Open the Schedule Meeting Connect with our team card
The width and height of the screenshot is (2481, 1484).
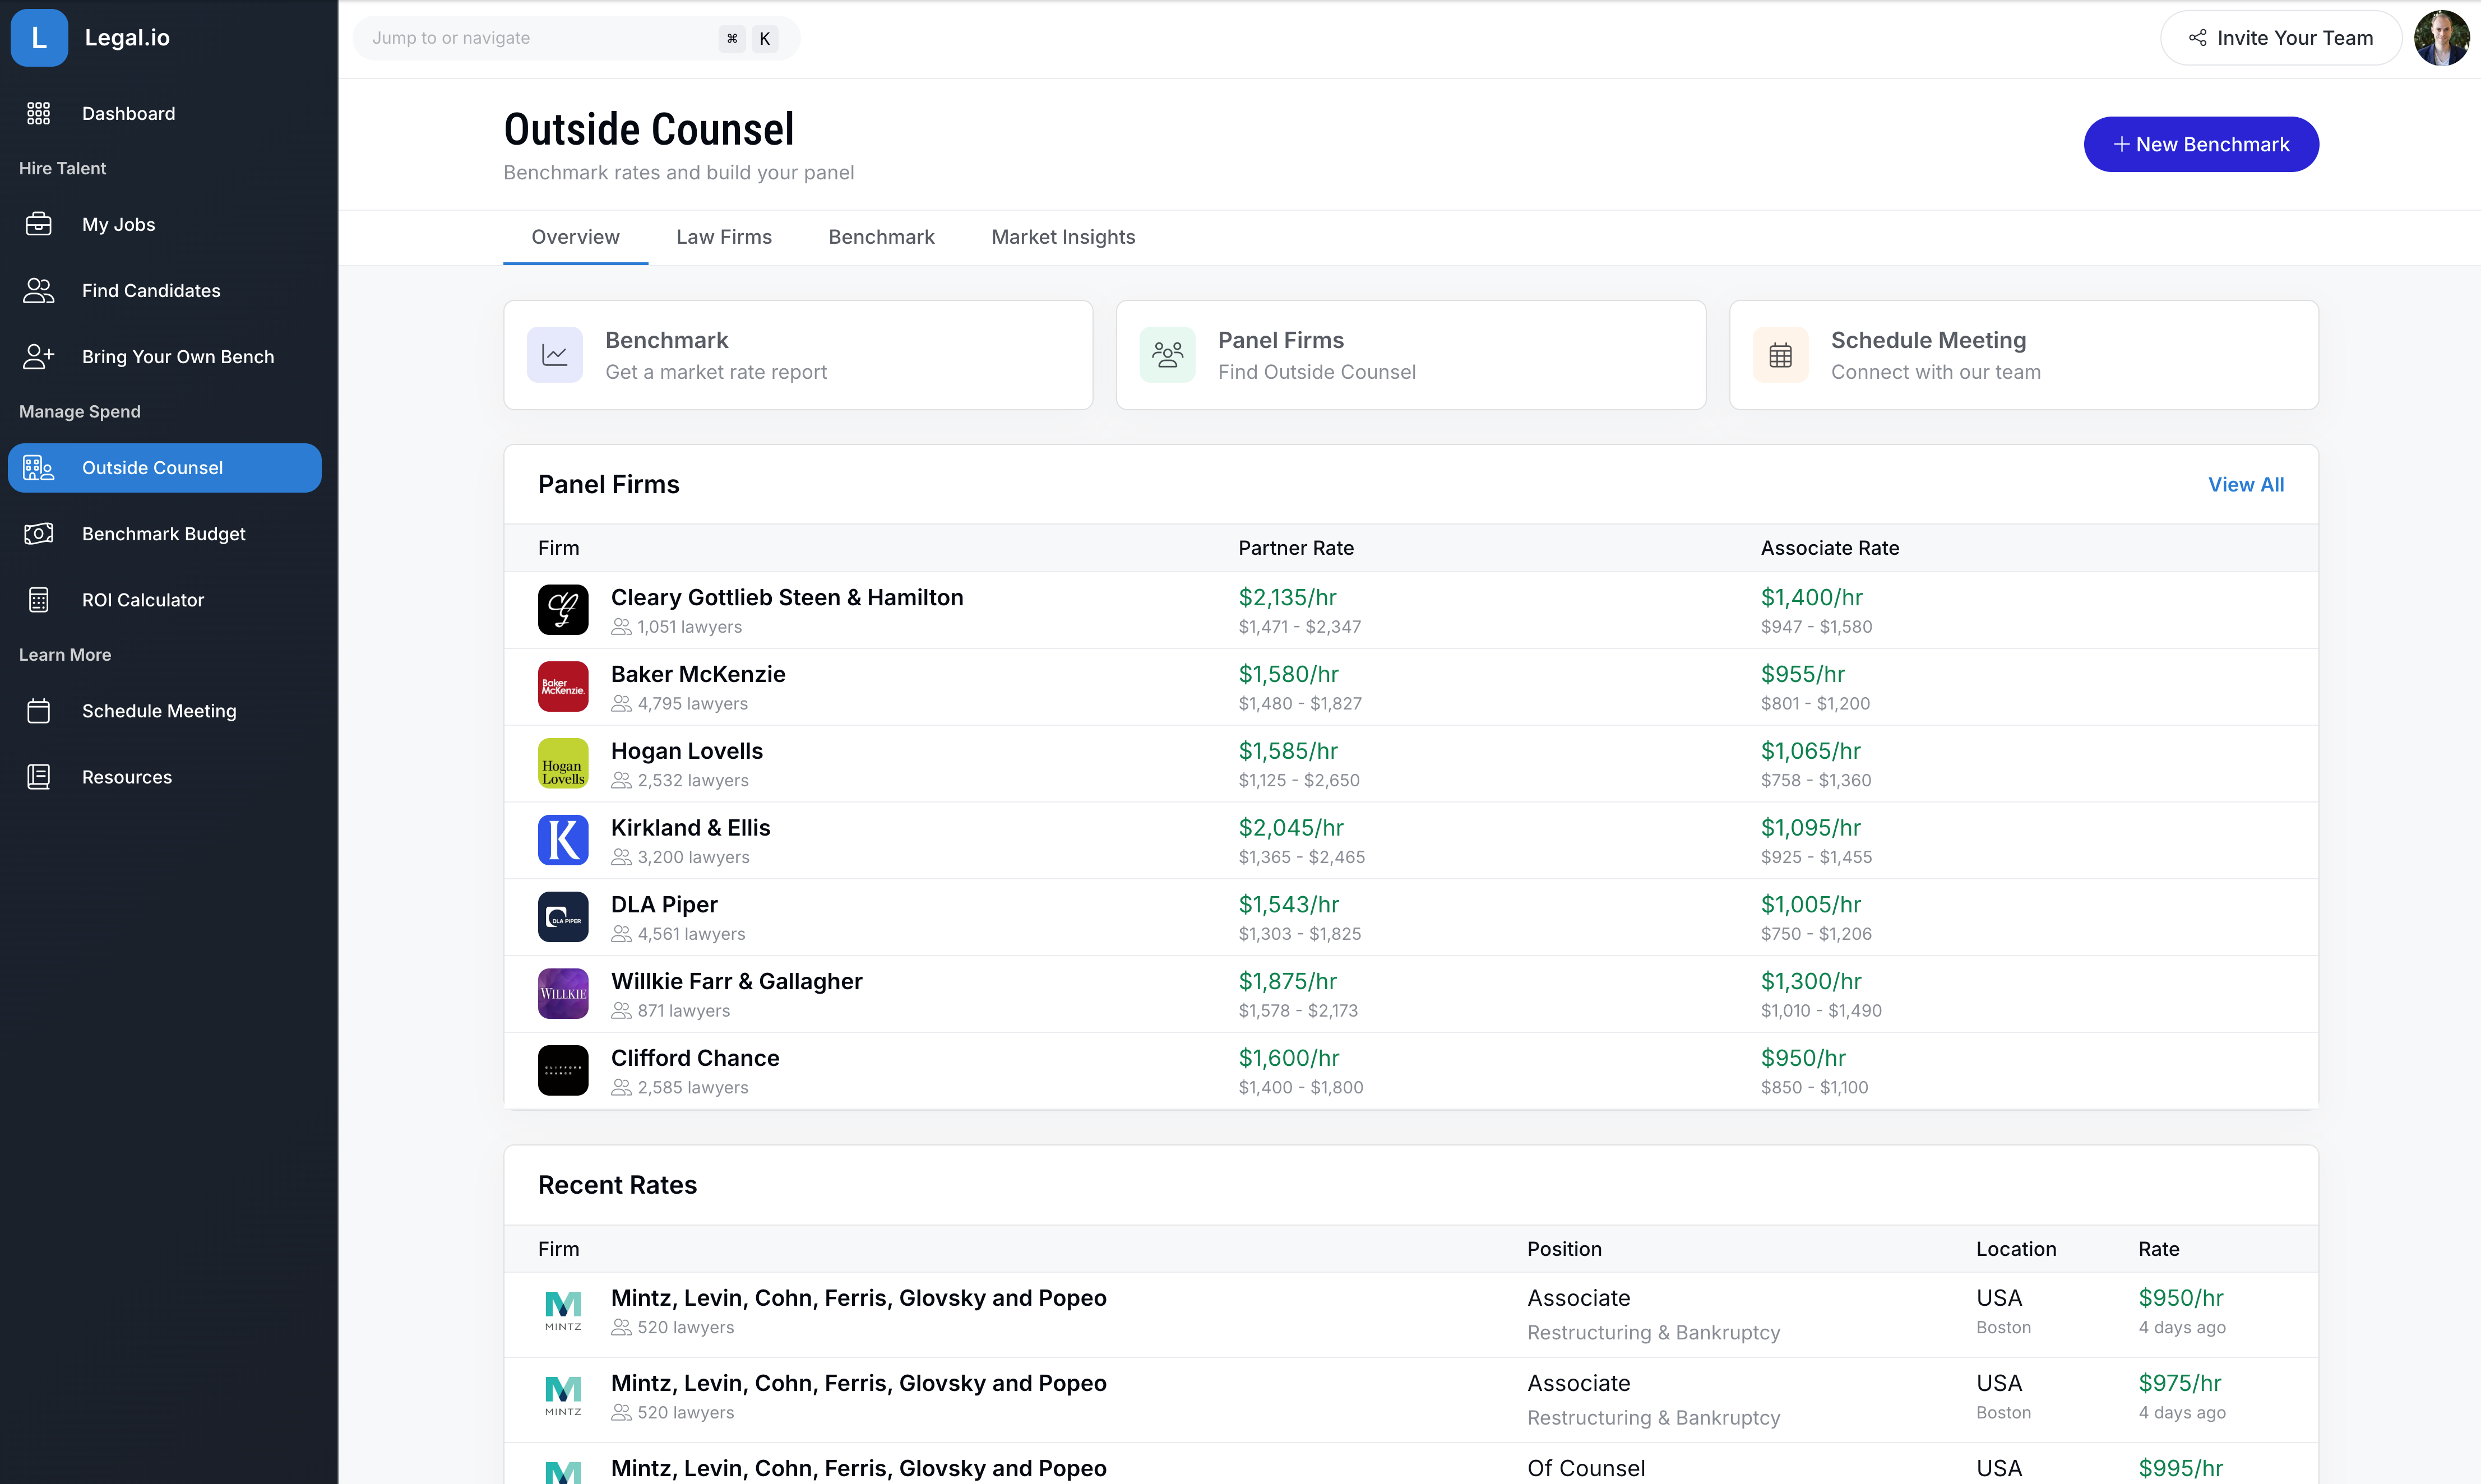click(x=2024, y=355)
